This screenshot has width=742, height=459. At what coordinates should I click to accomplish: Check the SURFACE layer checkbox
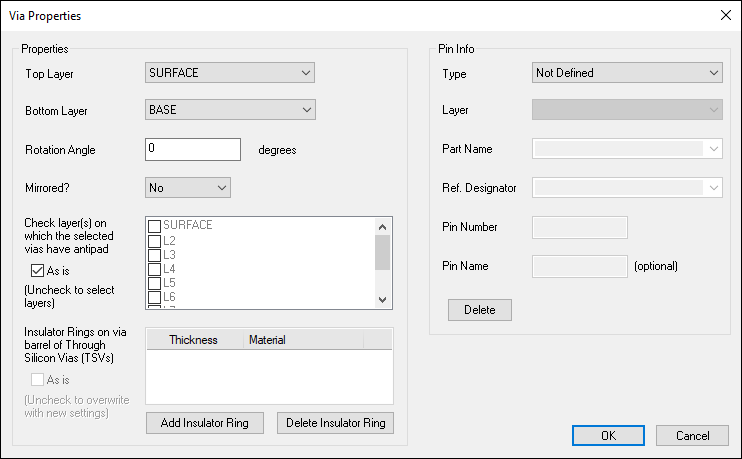tap(154, 227)
